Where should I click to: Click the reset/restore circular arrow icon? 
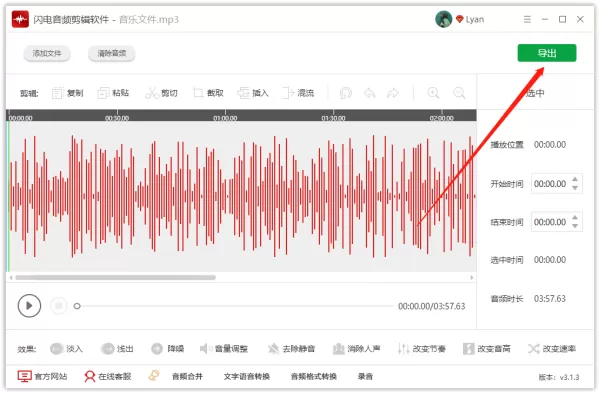[346, 93]
